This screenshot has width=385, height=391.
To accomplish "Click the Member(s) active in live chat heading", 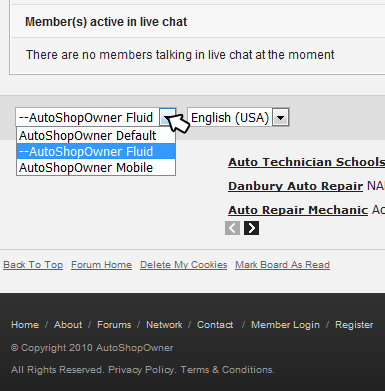I will pyautogui.click(x=106, y=22).
